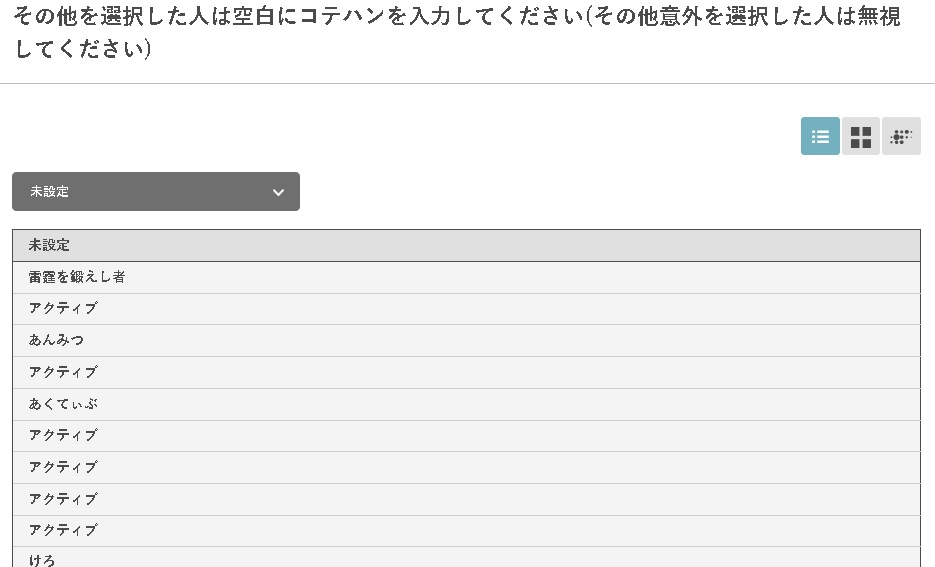The width and height of the screenshot is (935, 567).
Task: Select the アクティブ row directly under 雷霆を鍛えし者
Action: [466, 309]
